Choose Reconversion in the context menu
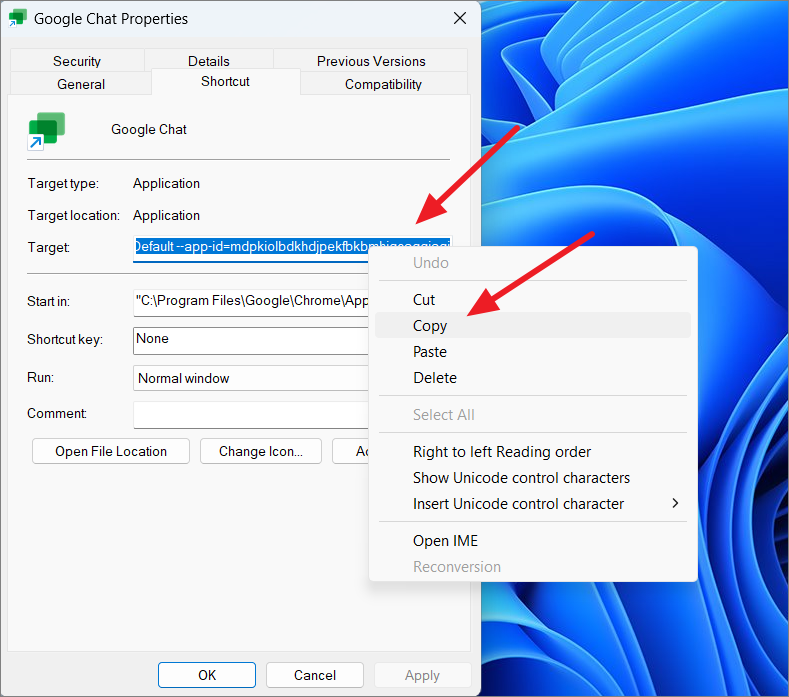Viewport: 789px width, 697px height. (533, 567)
